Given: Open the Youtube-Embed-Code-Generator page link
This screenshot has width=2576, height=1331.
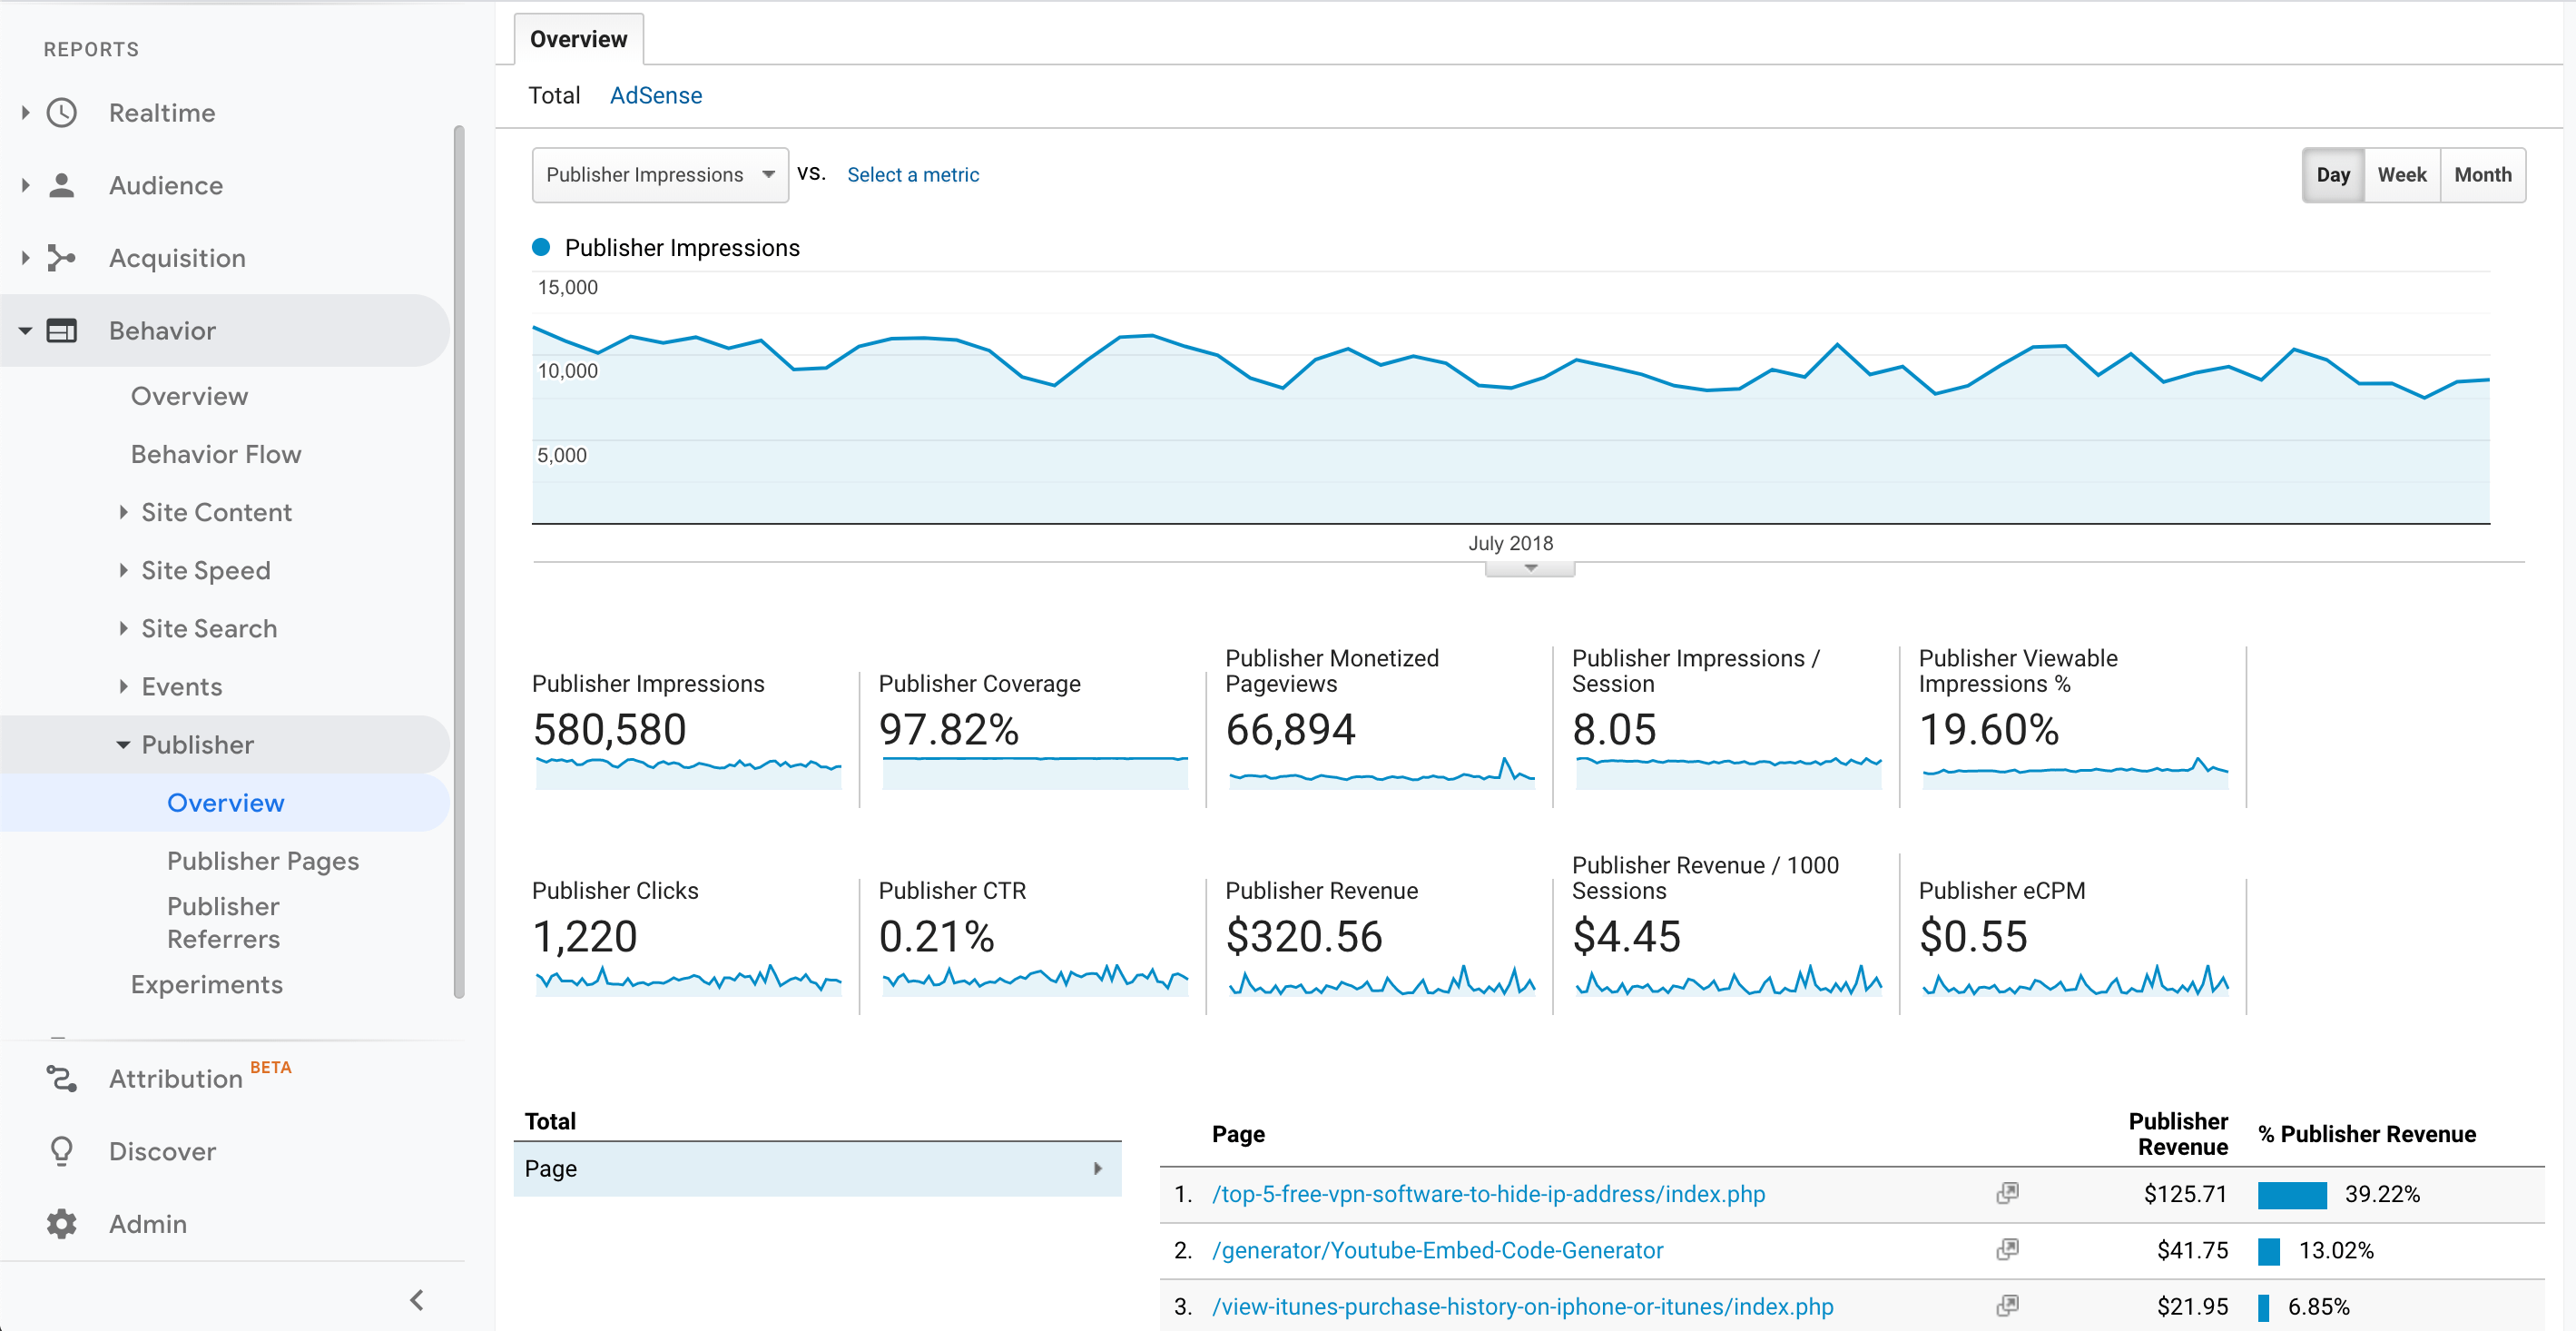Looking at the screenshot, I should 1437,1250.
